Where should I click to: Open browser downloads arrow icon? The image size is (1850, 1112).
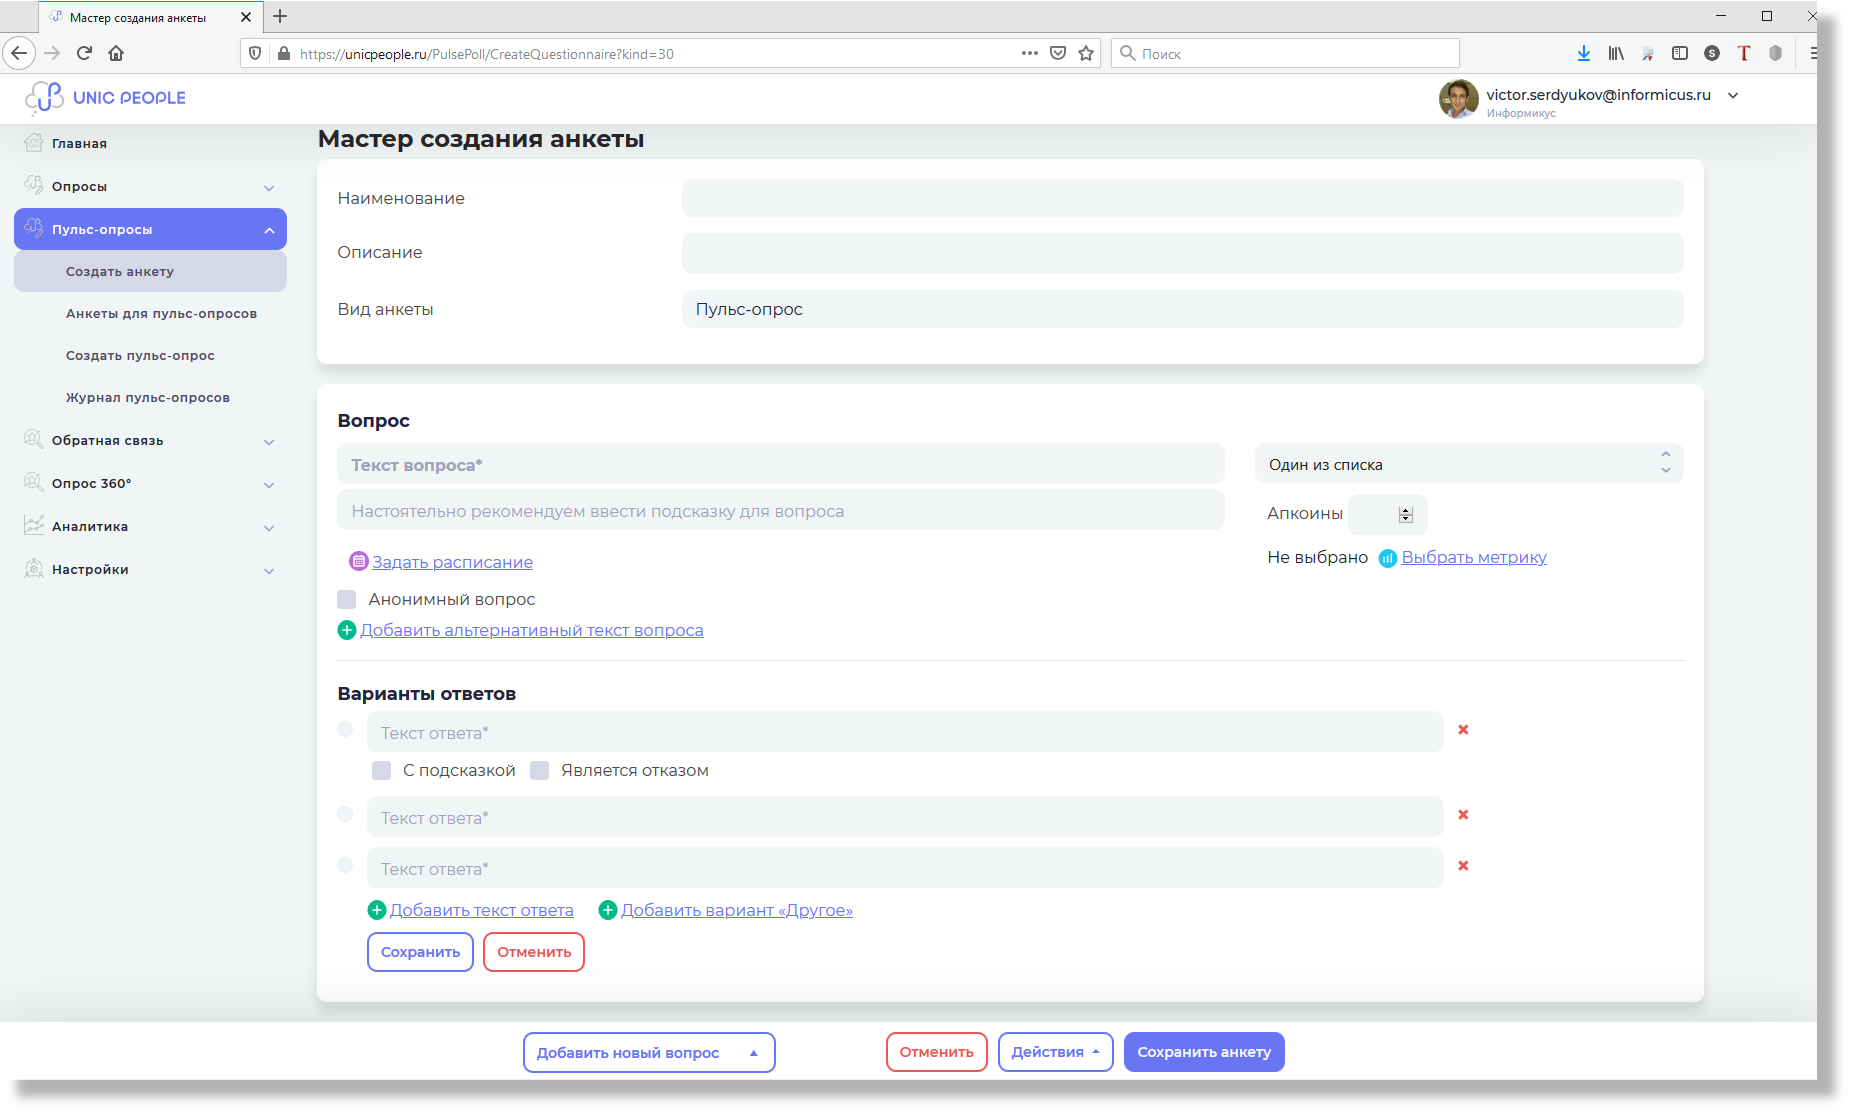coord(1583,54)
